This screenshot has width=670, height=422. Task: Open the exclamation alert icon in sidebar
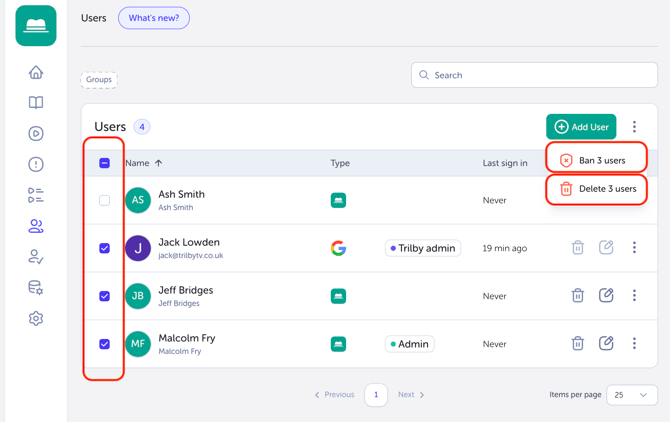36,164
